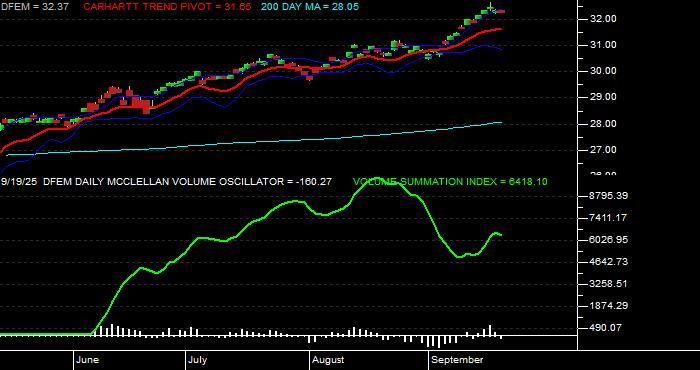700x370 pixels.
Task: Click the end of the cyan 200 day MA line
Action: 501,122
